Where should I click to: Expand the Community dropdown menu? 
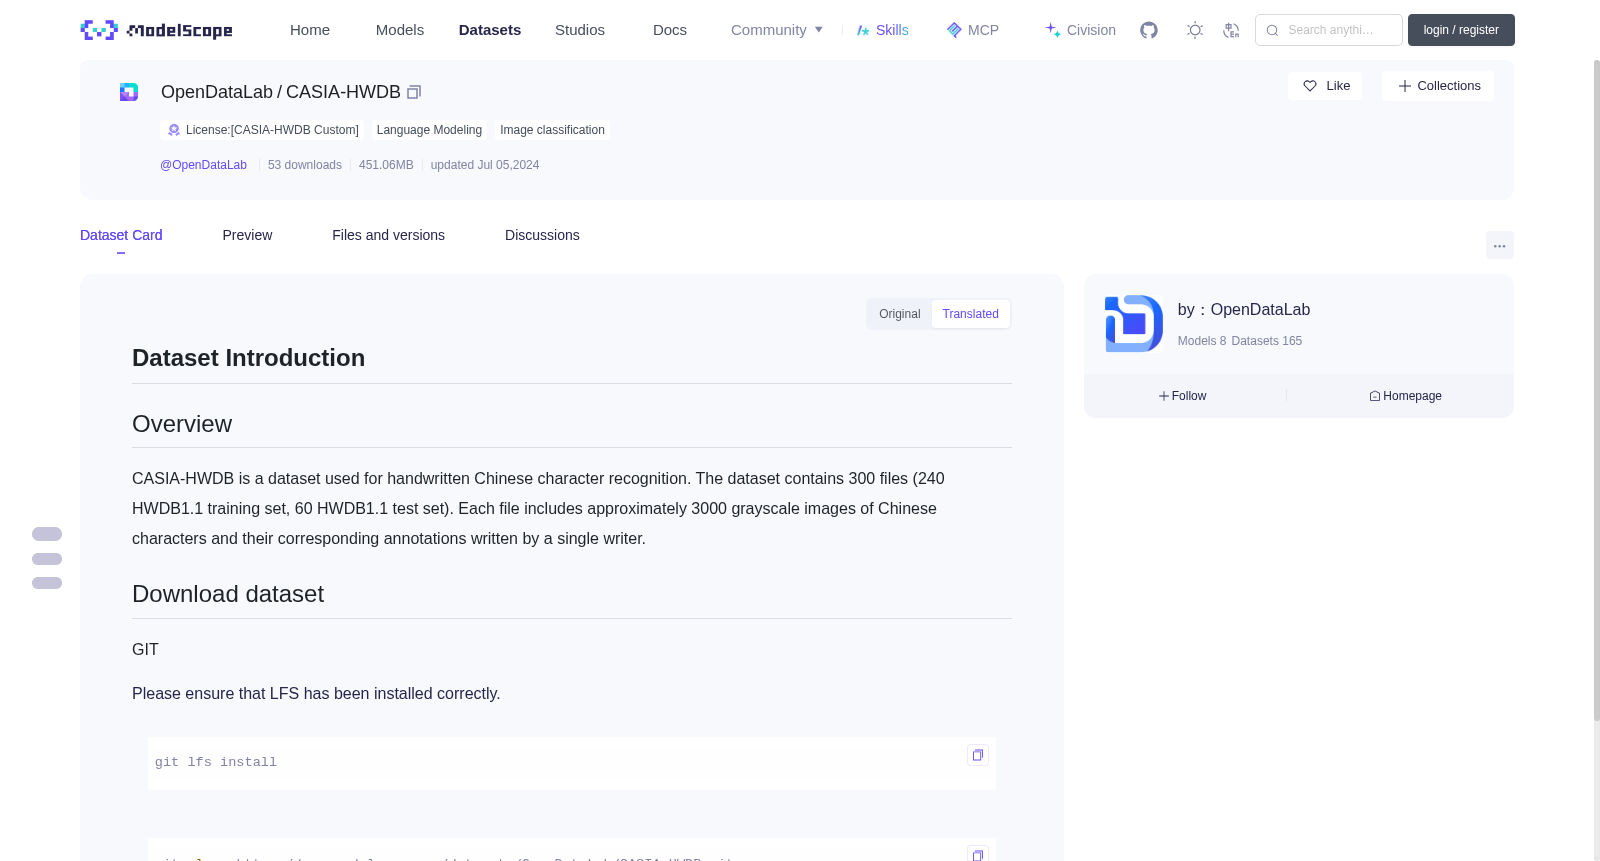pyautogui.click(x=777, y=30)
